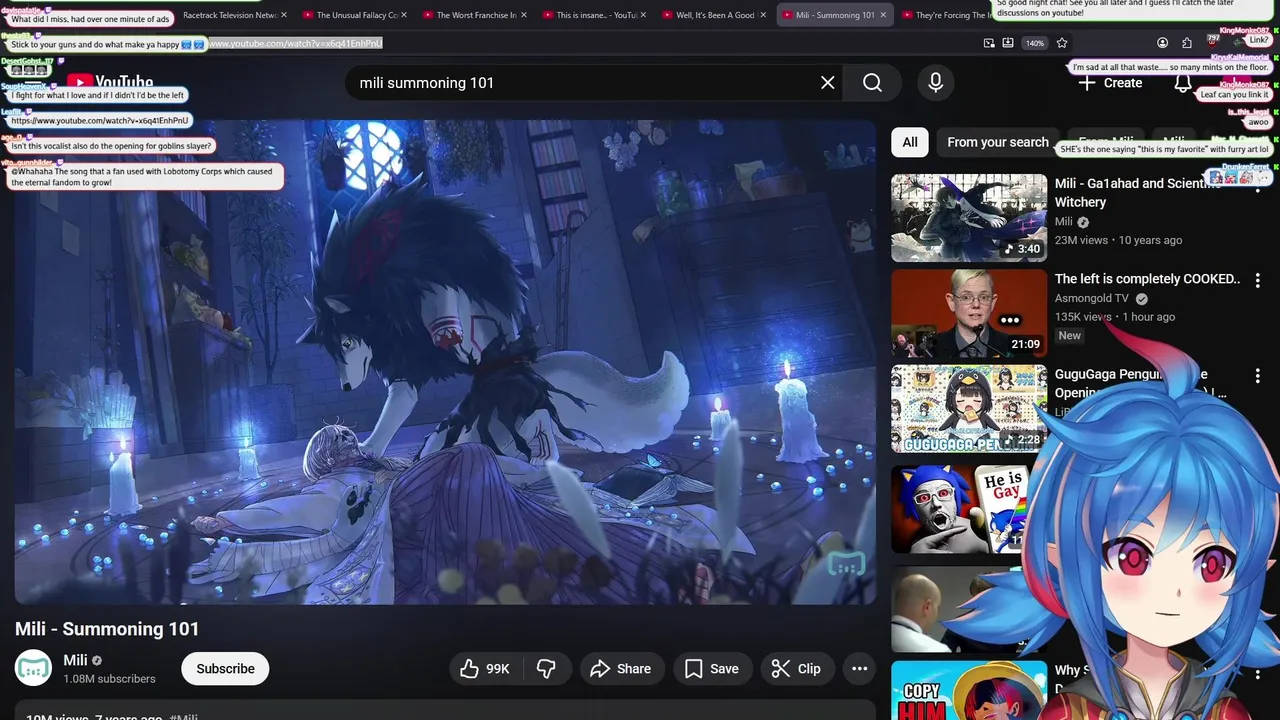1280x720 pixels.
Task: Click 'Mili - Ga1ahad and Scientific Witchery' title
Action: pyautogui.click(x=1137, y=192)
